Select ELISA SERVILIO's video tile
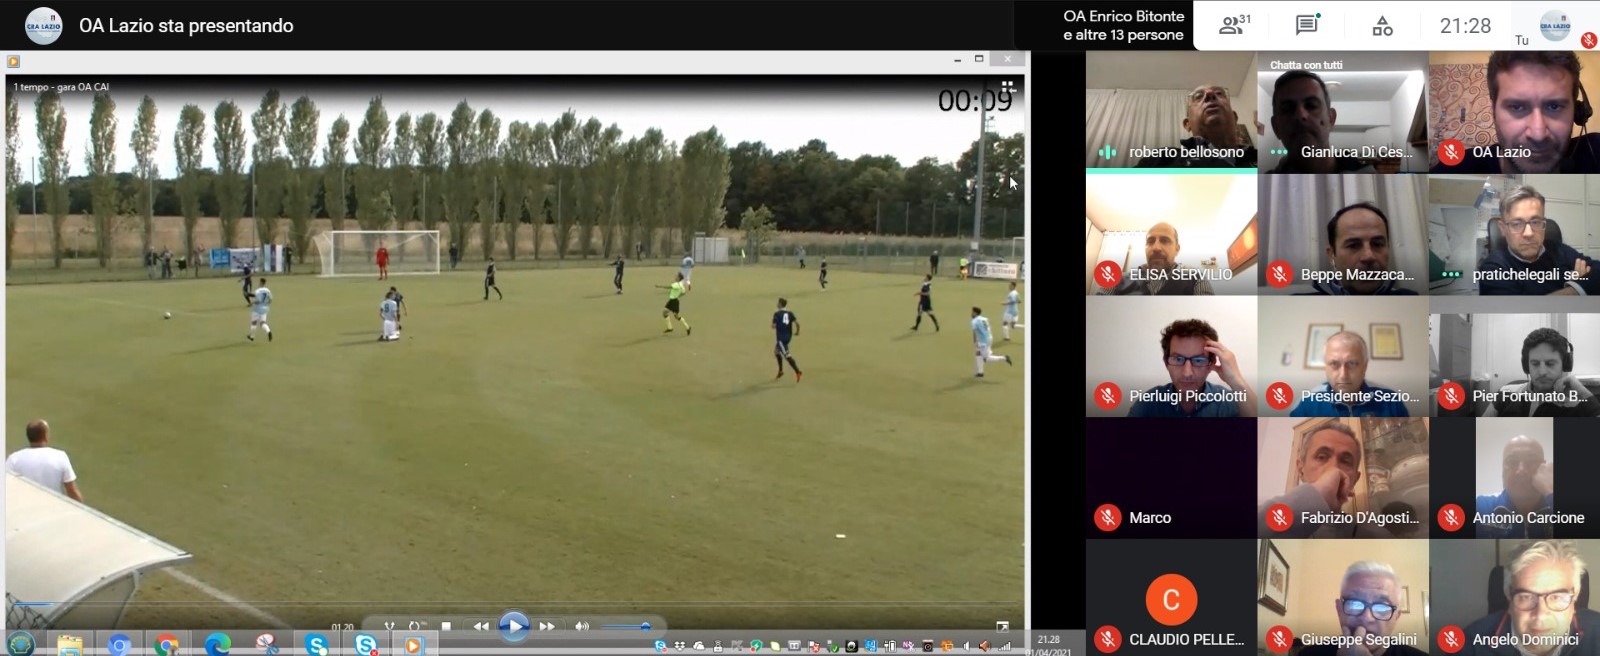1600x656 pixels. 1171,234
